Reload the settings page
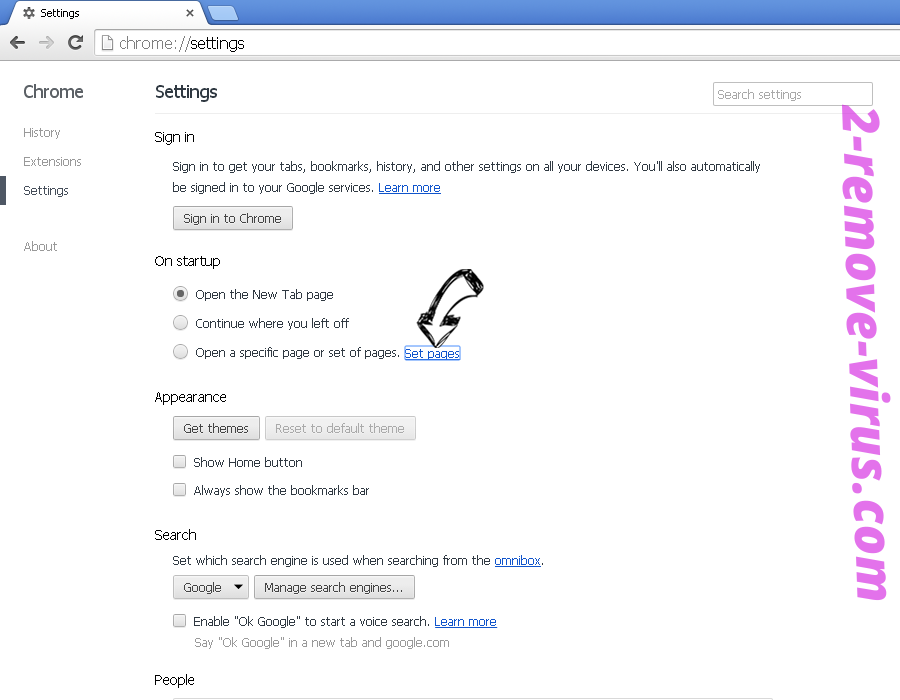This screenshot has height=700, width=900. click(75, 42)
